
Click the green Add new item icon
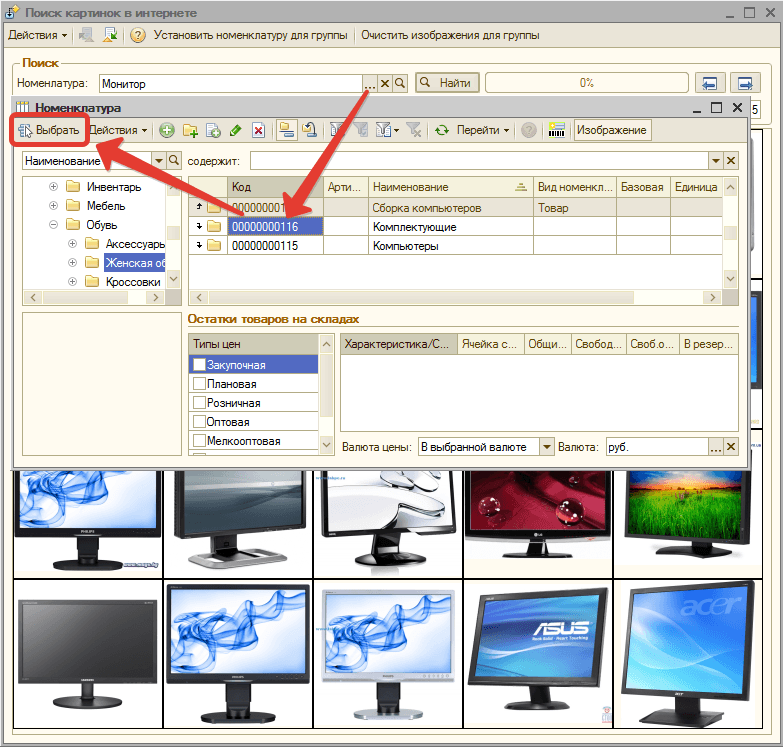(167, 130)
